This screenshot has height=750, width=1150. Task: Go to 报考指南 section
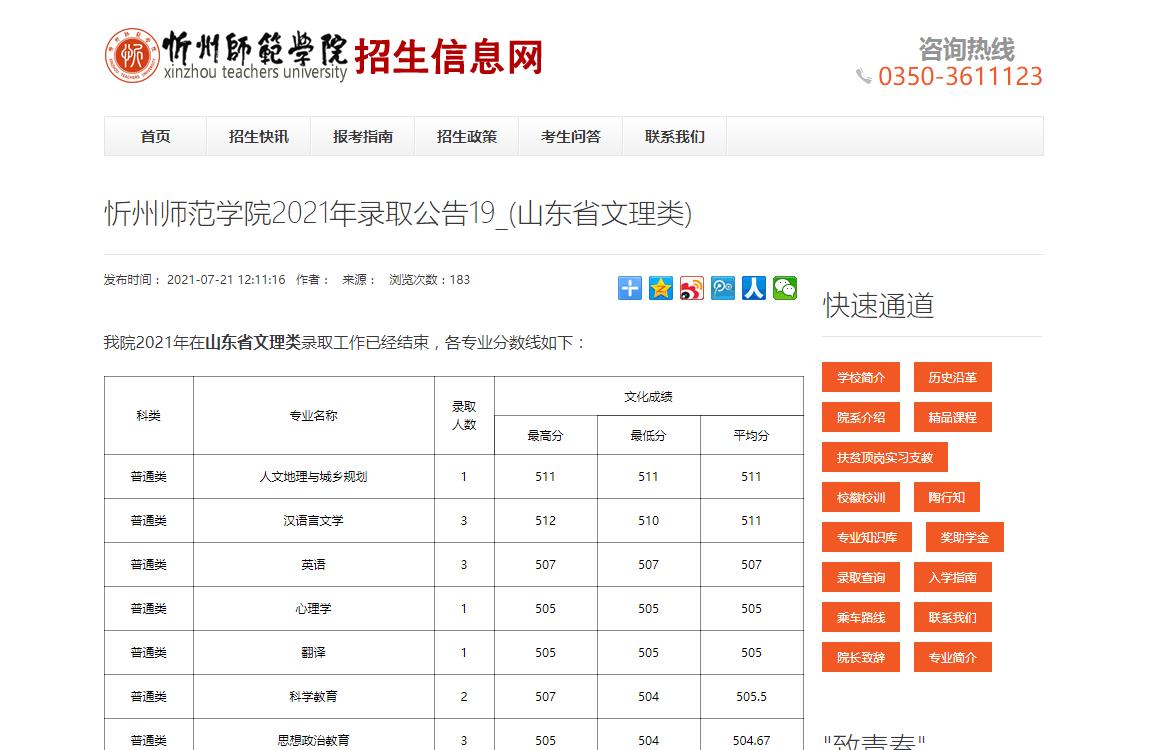coord(363,136)
